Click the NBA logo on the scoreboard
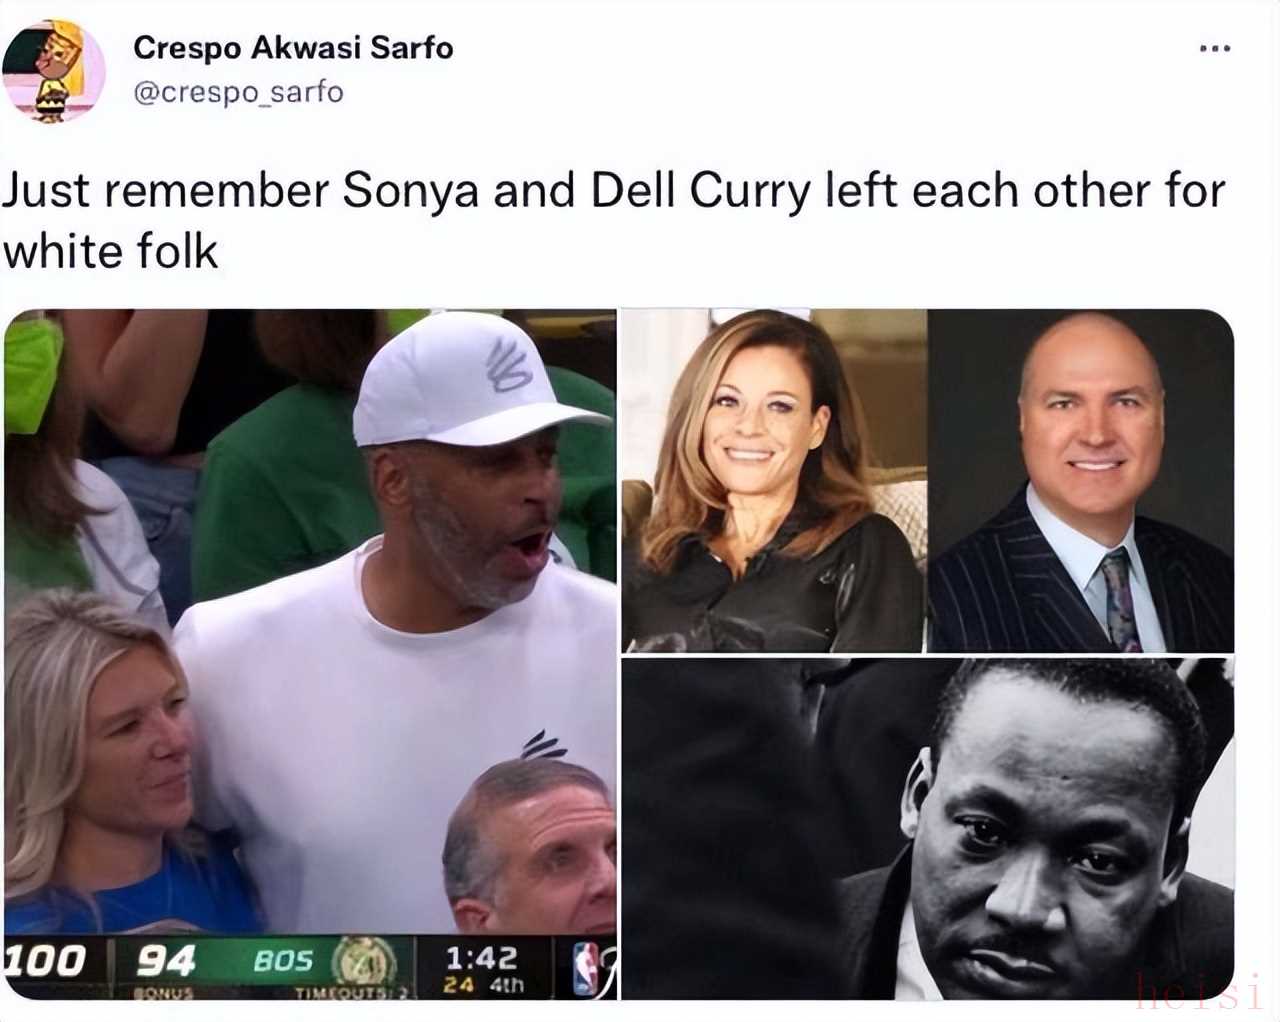The image size is (1280, 1022). tap(586, 968)
